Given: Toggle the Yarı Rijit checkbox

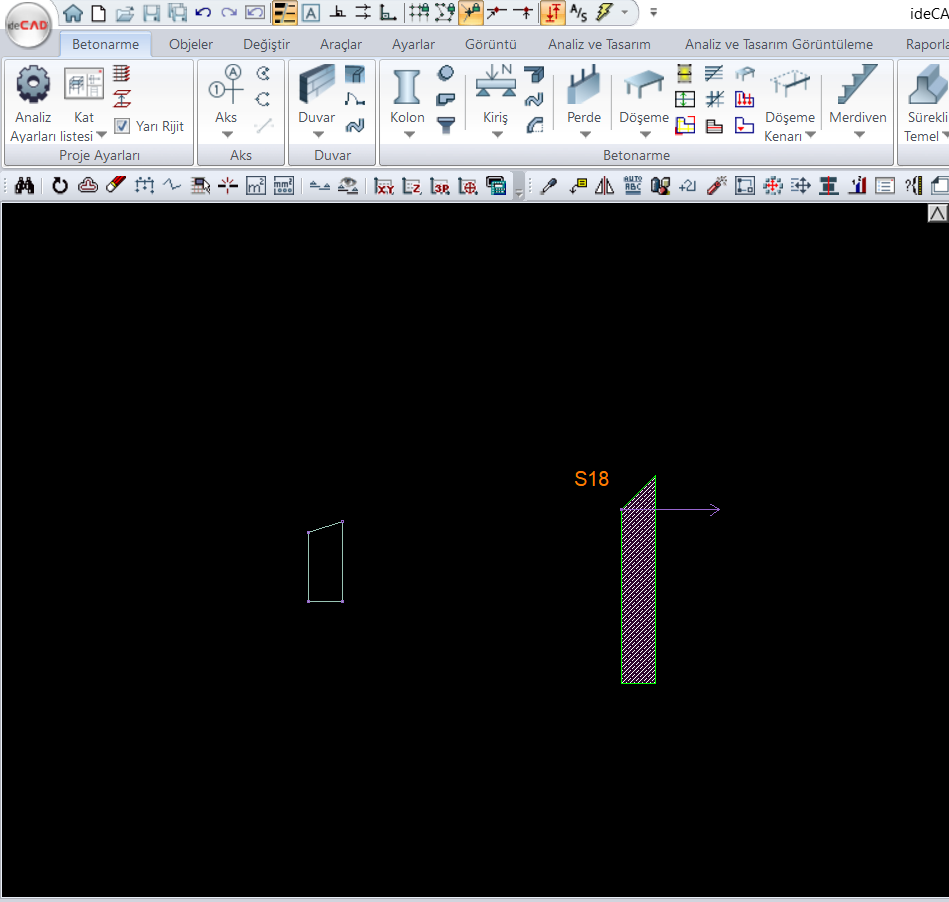Looking at the screenshot, I should coord(122,126).
